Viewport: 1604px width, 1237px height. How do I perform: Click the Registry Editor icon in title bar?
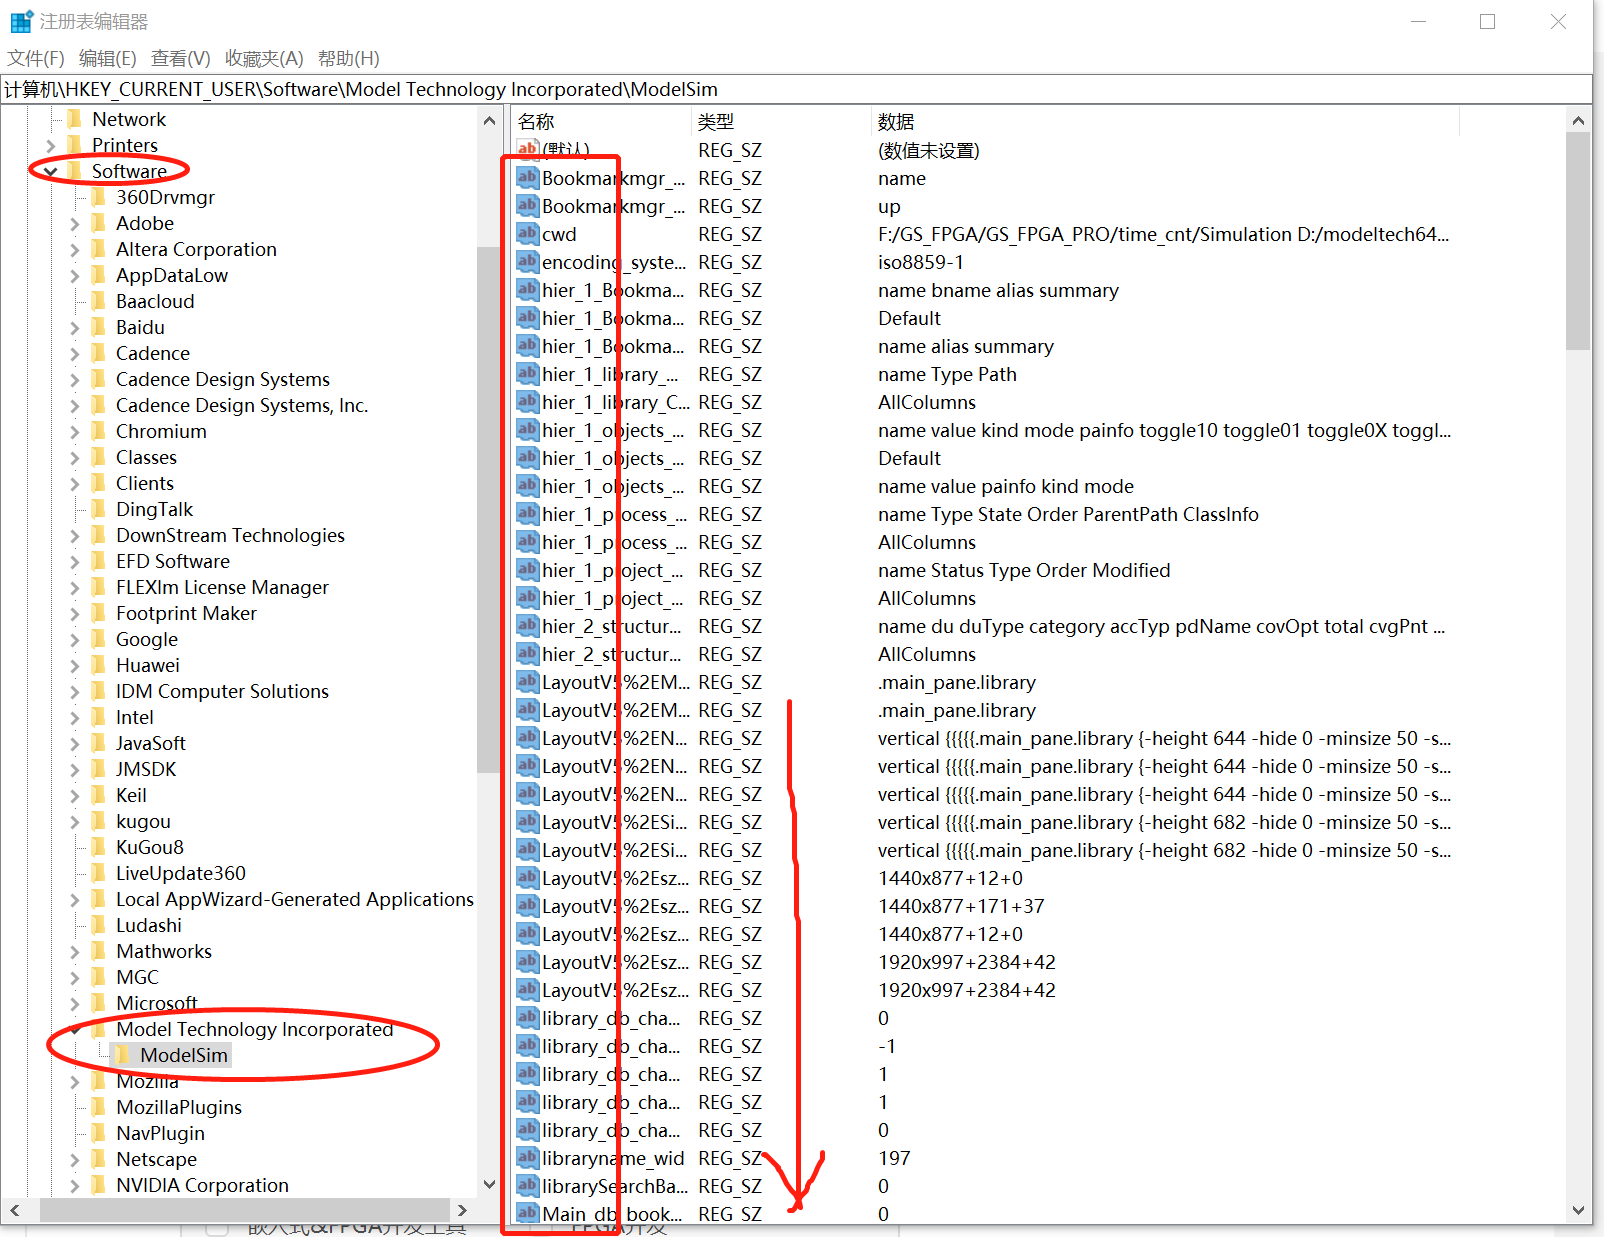[x=20, y=20]
